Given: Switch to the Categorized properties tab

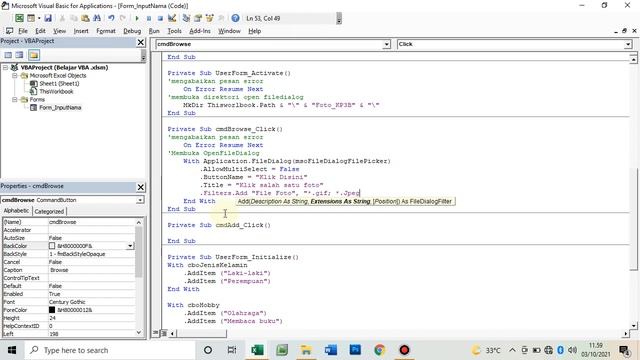Looking at the screenshot, I should tap(49, 211).
